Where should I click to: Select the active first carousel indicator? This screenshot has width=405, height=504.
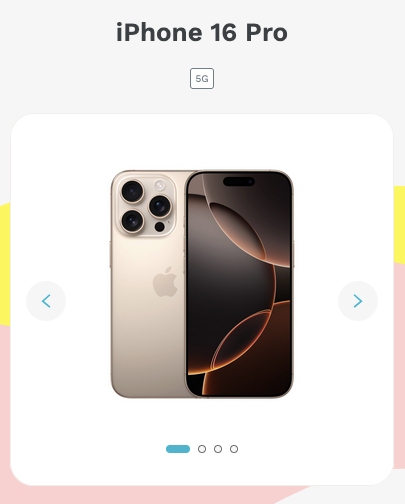(178, 449)
